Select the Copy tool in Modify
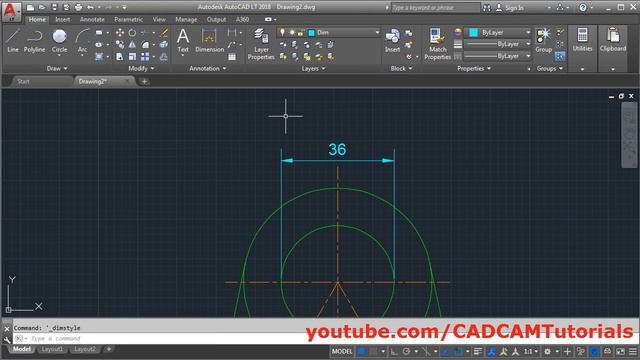The image size is (640, 360). point(120,44)
